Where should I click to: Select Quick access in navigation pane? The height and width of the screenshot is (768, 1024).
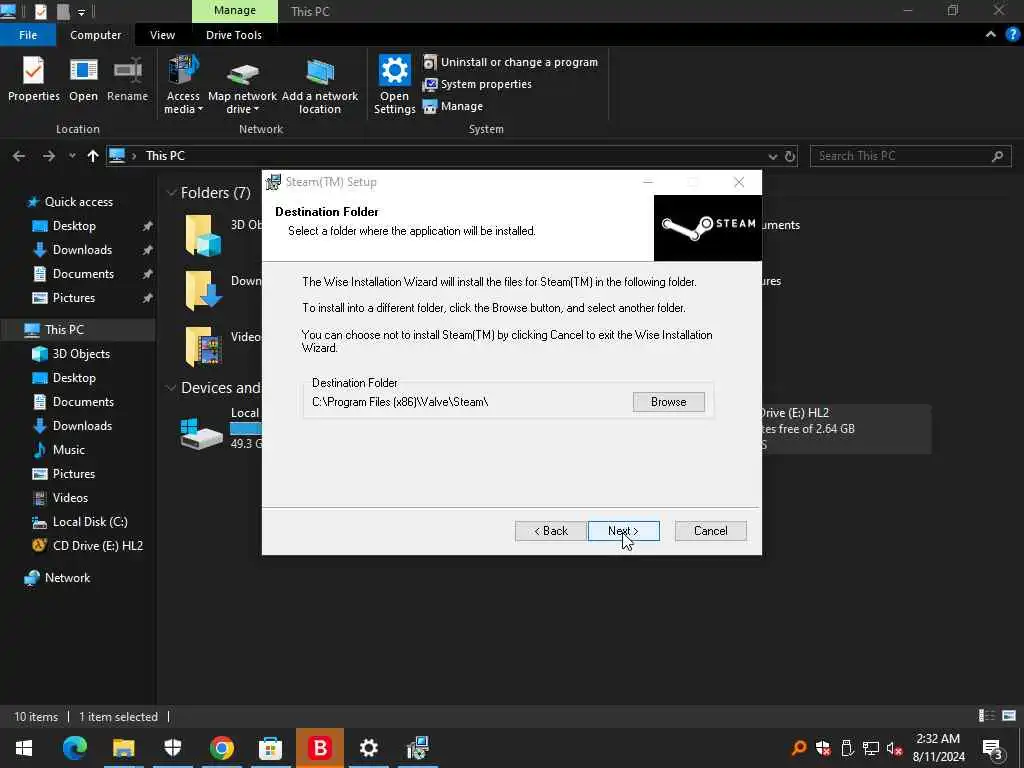coord(78,202)
